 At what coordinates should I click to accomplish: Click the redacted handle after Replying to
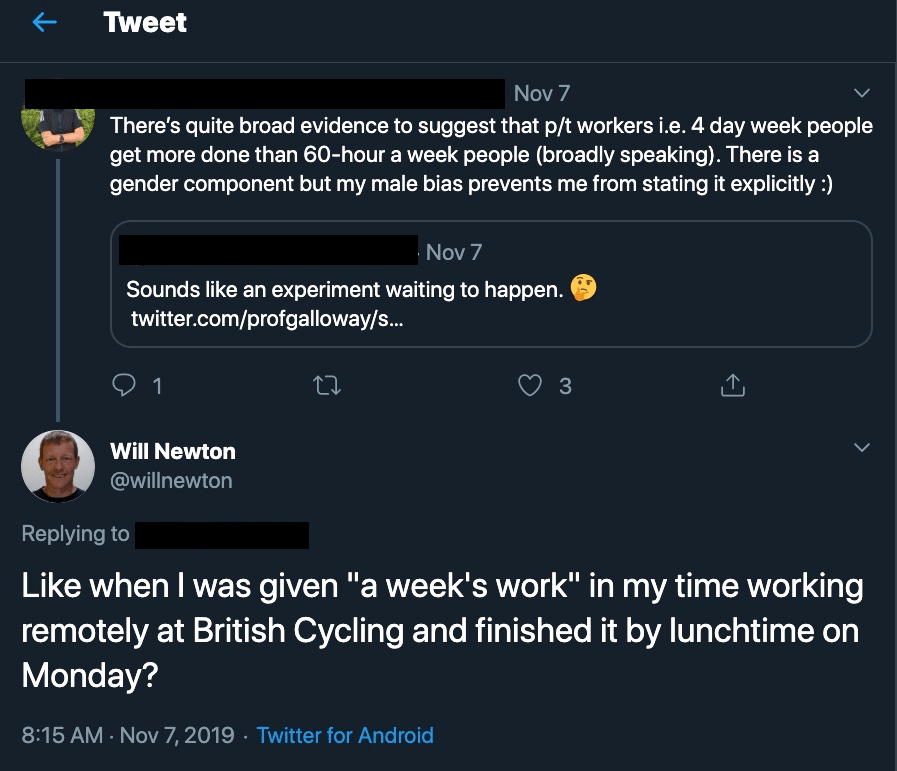pos(221,534)
